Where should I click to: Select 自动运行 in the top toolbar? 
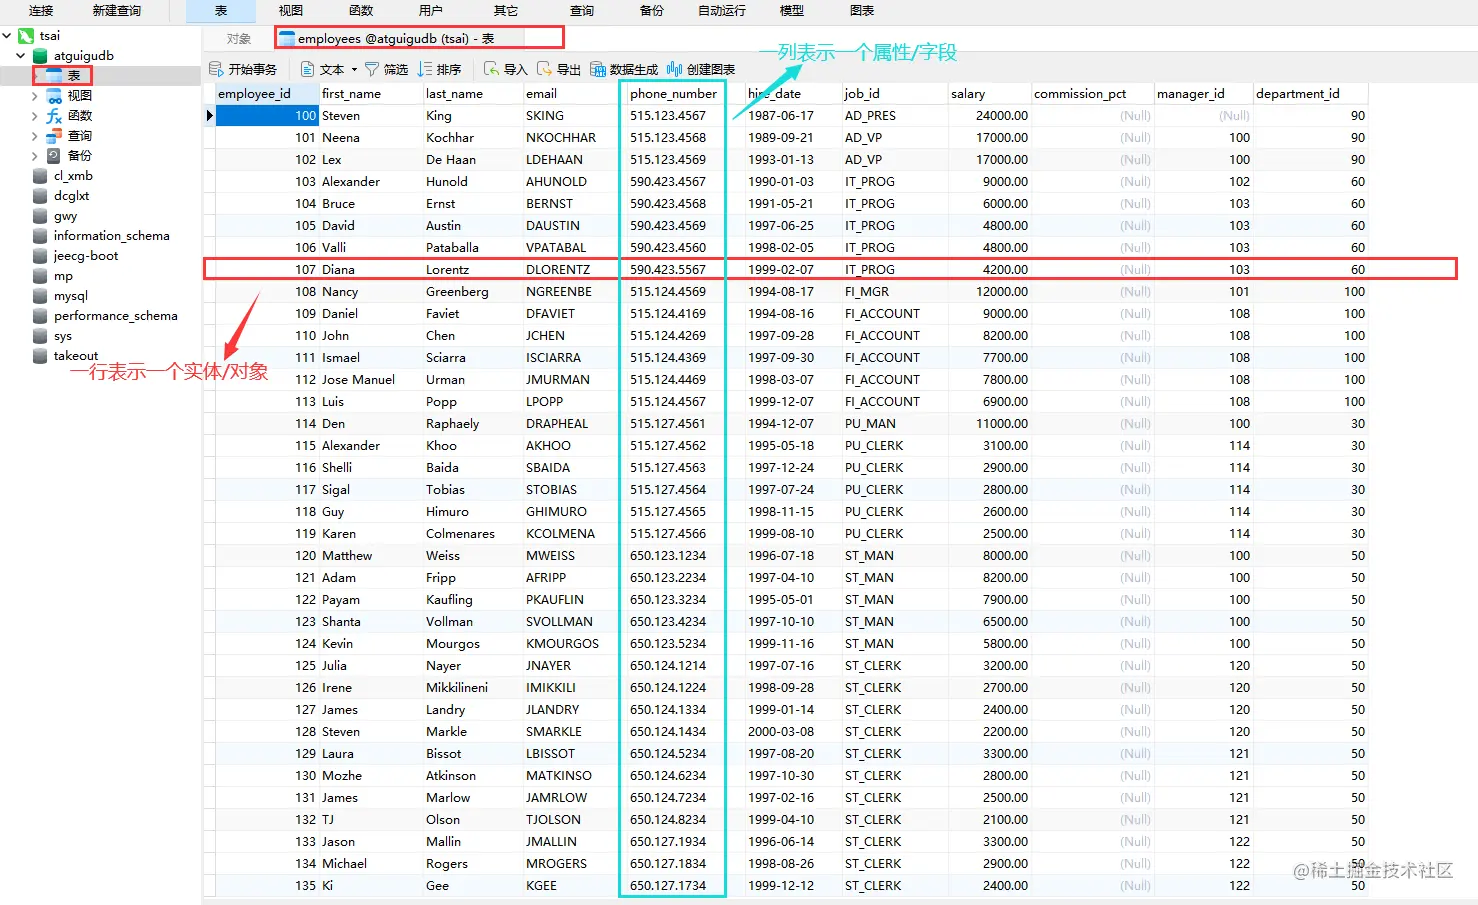[x=722, y=11]
